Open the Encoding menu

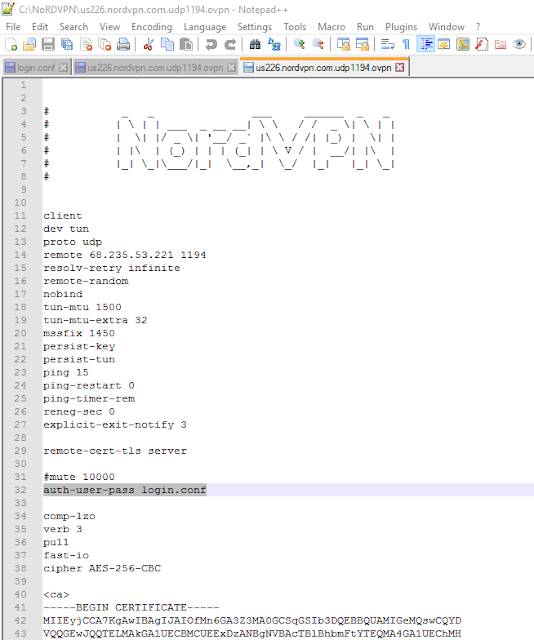151,27
